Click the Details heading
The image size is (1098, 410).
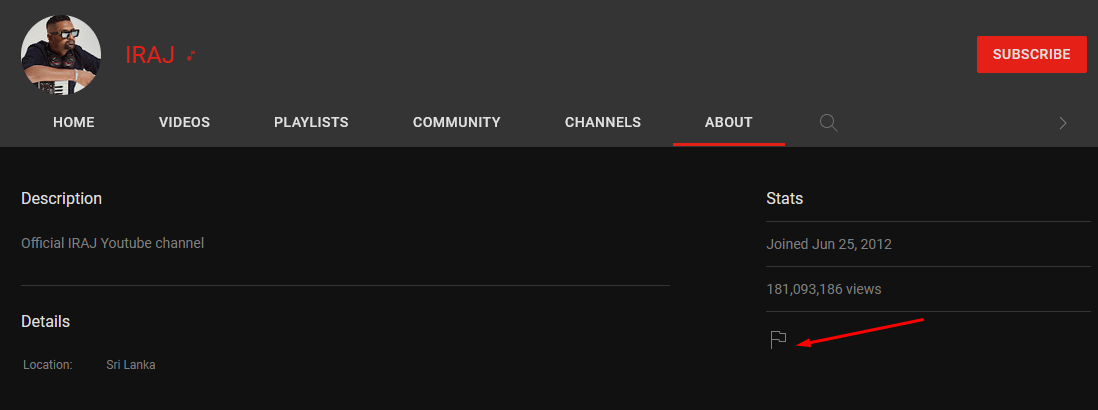(46, 322)
